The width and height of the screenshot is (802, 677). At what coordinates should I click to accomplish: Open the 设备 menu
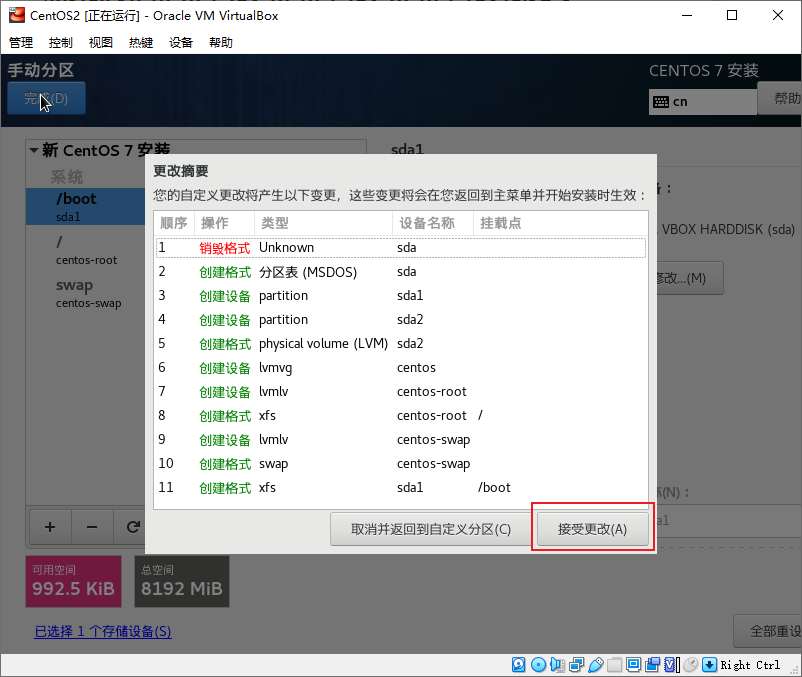181,42
